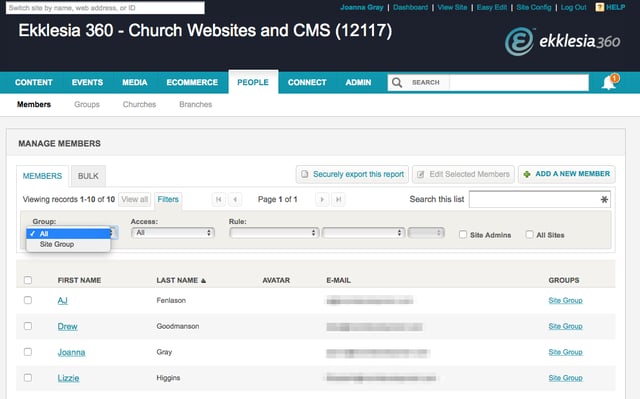
Task: Check the box for AJ Fenlason
Action: [28, 300]
